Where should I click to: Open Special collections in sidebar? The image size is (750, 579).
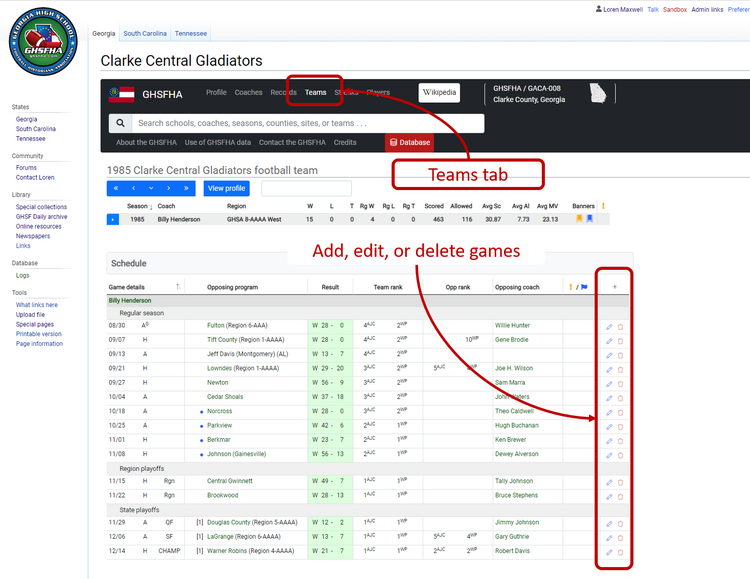click(x=41, y=207)
